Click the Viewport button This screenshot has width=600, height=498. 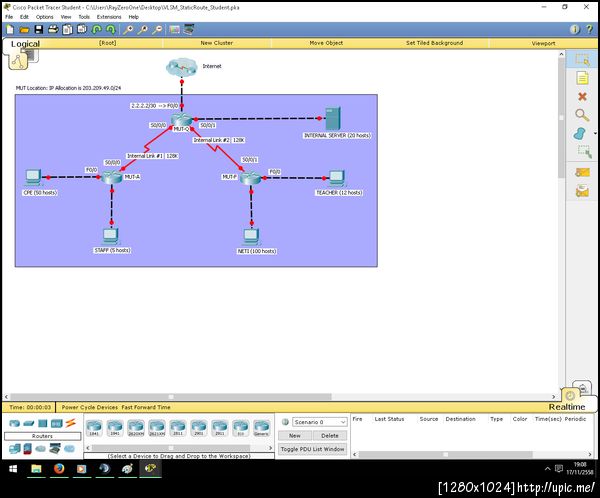(x=543, y=43)
